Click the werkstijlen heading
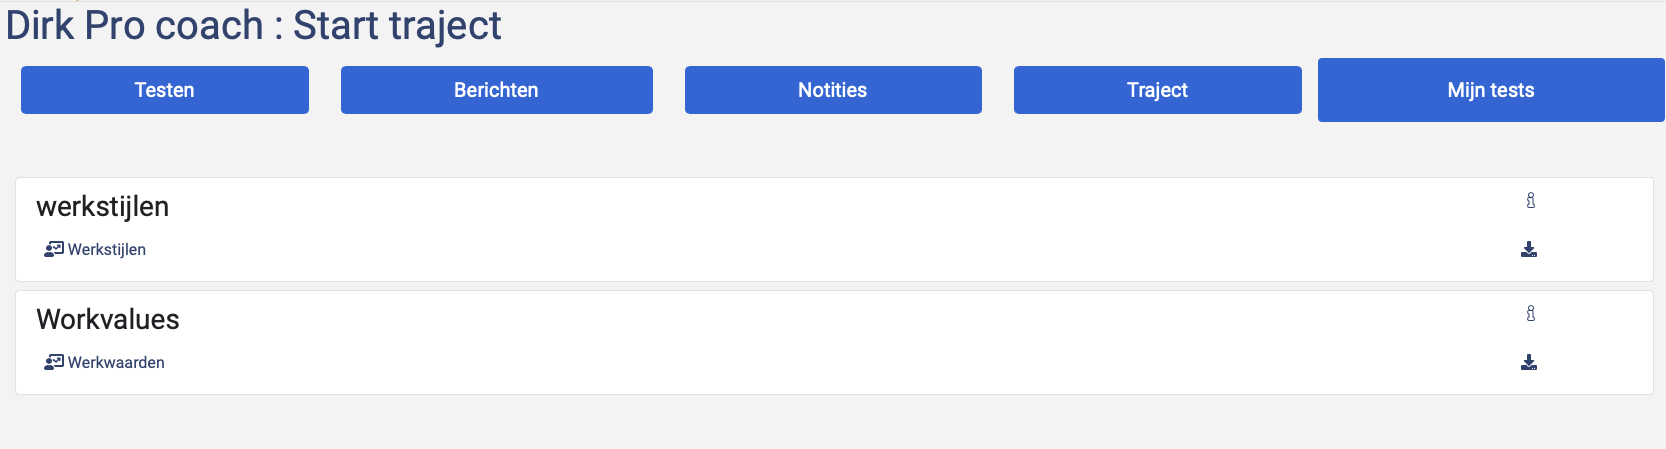 coord(103,207)
